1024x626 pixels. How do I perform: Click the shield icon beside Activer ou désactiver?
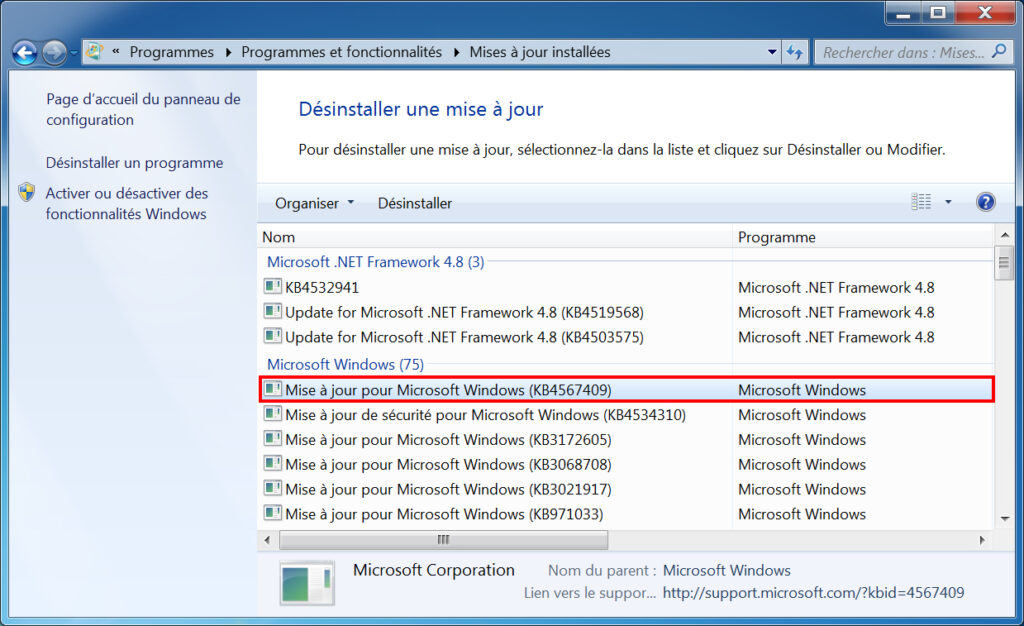(x=27, y=192)
